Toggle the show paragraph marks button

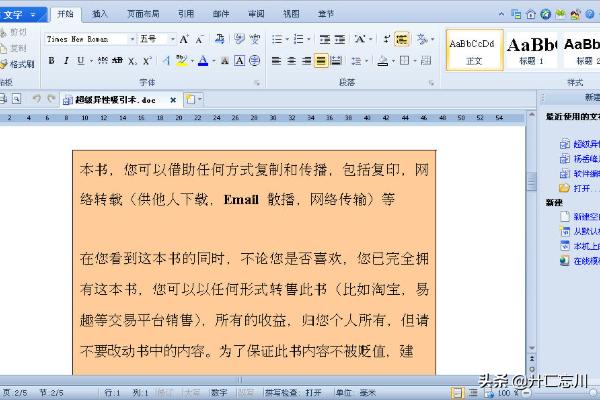point(401,39)
